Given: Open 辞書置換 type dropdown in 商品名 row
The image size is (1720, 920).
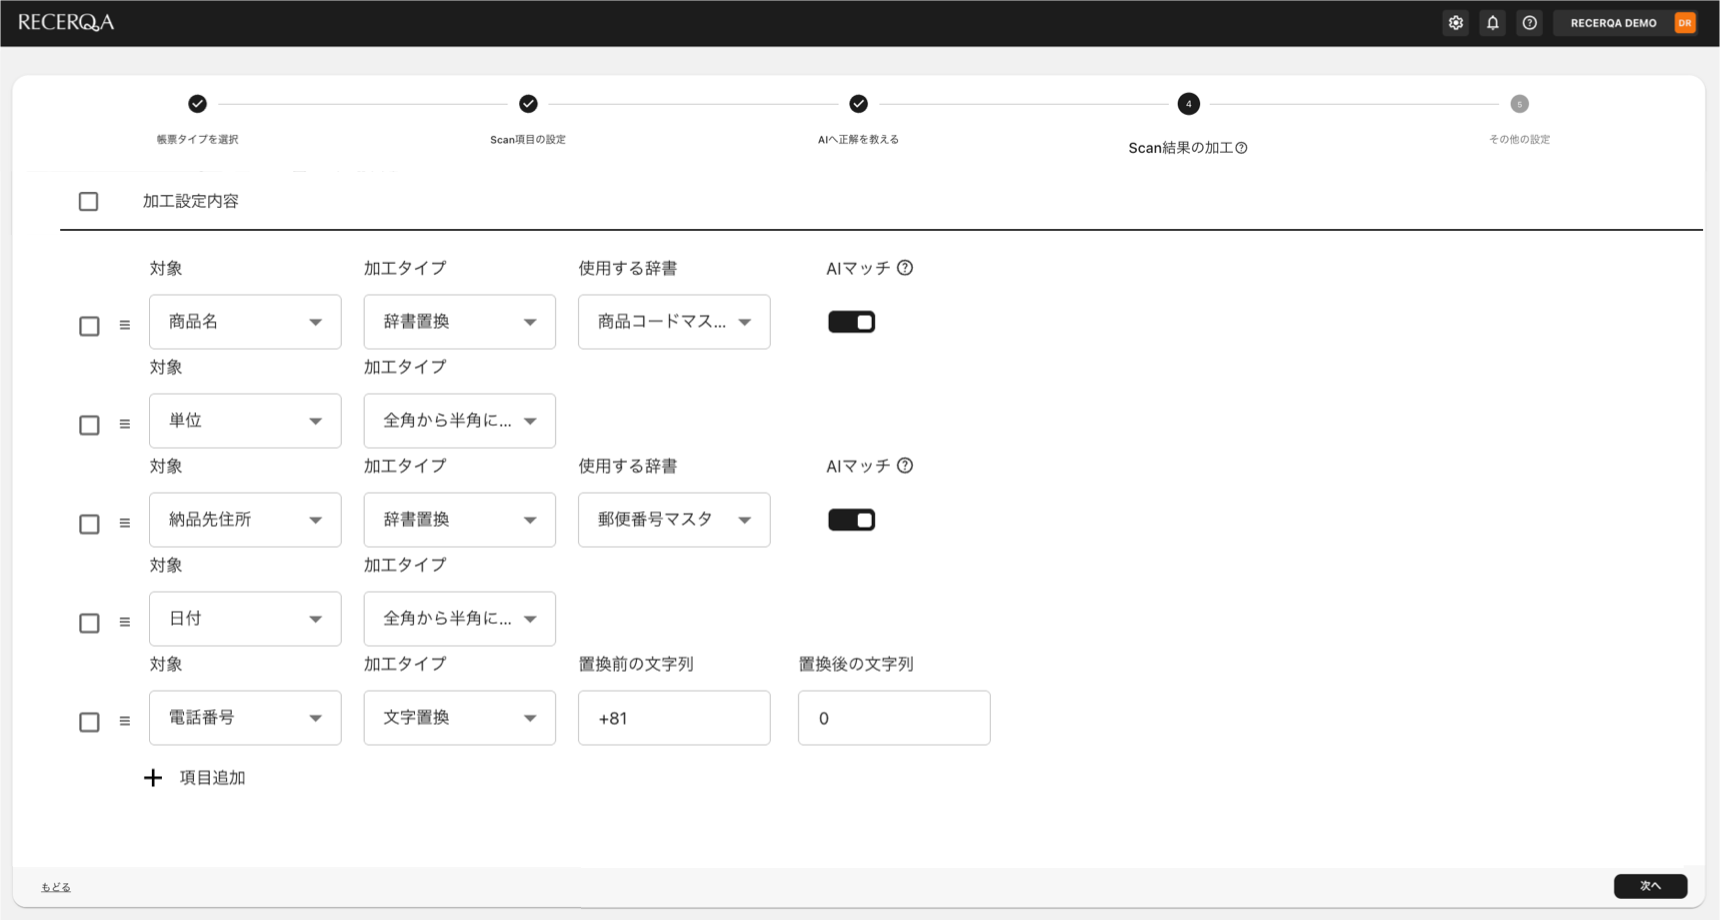Looking at the screenshot, I should point(460,322).
